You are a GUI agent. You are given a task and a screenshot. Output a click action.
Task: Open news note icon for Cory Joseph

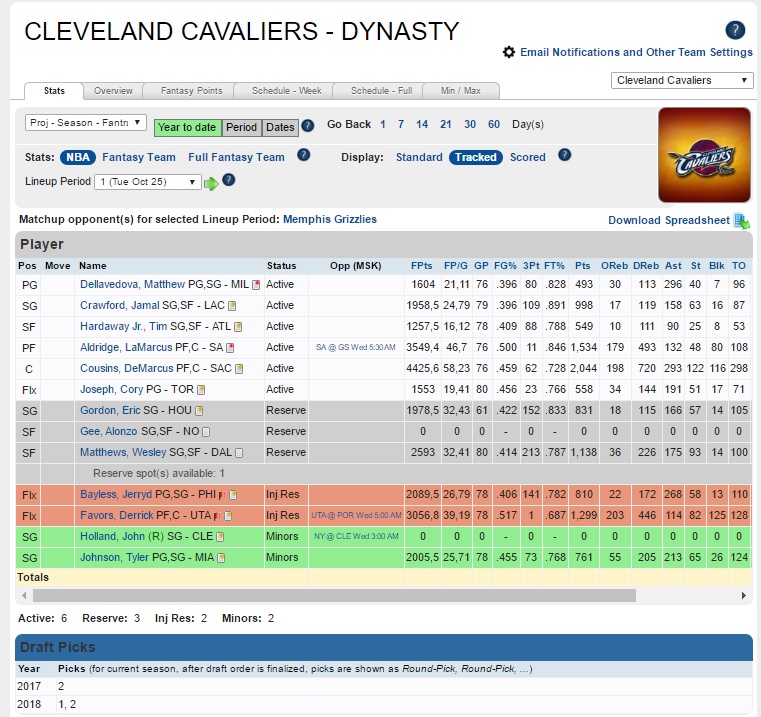(x=201, y=390)
